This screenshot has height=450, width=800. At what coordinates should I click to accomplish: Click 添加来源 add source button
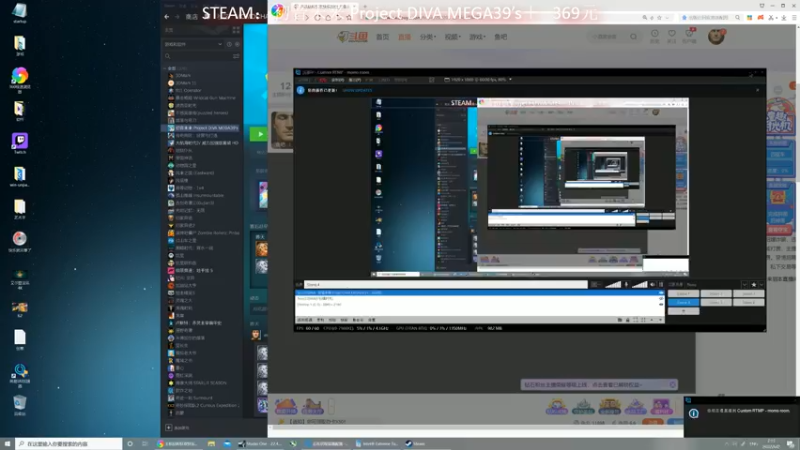[x=305, y=320]
